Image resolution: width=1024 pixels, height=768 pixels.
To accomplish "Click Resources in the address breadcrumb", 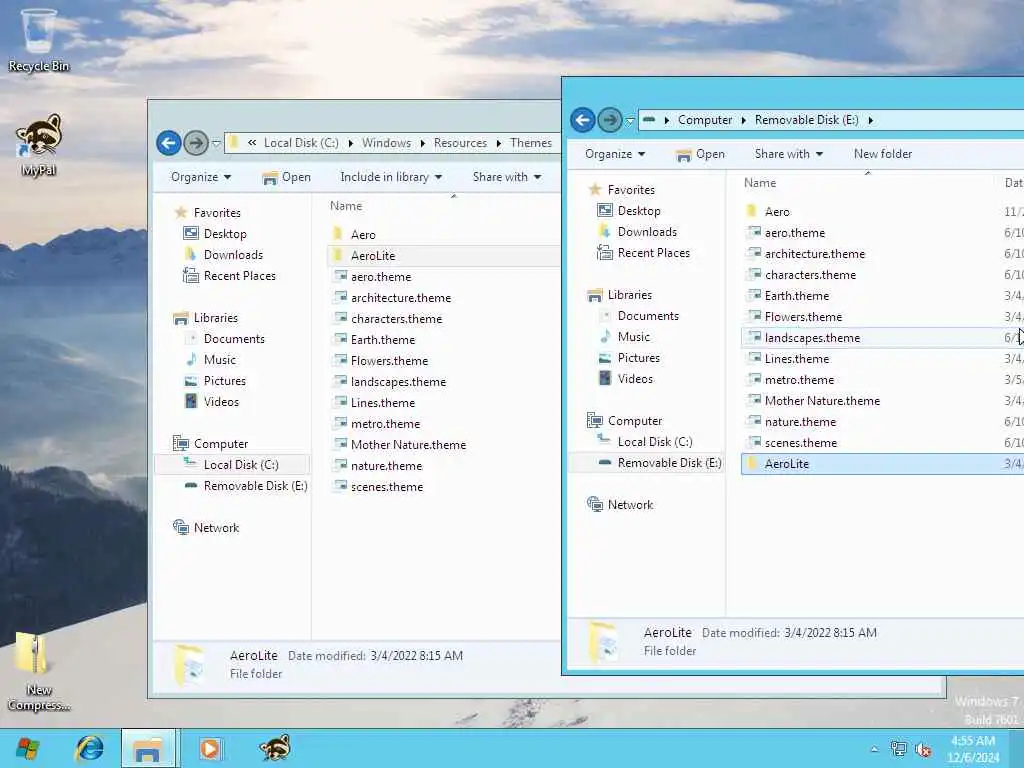I will [460, 143].
